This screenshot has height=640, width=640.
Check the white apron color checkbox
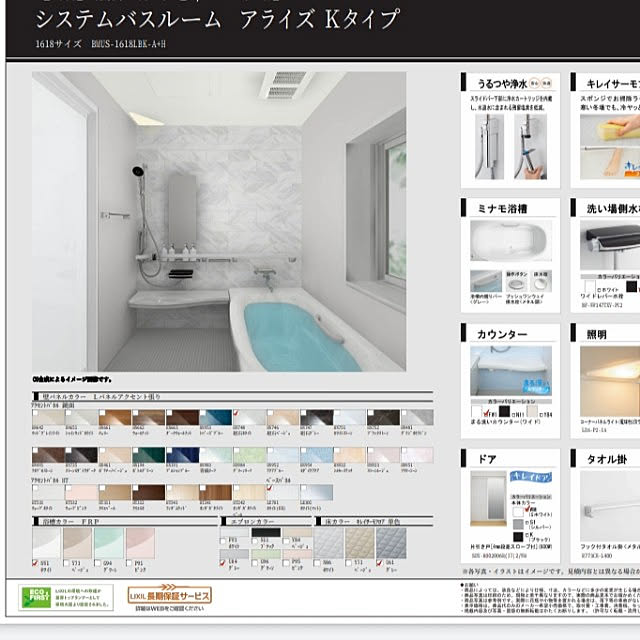(x=223, y=541)
